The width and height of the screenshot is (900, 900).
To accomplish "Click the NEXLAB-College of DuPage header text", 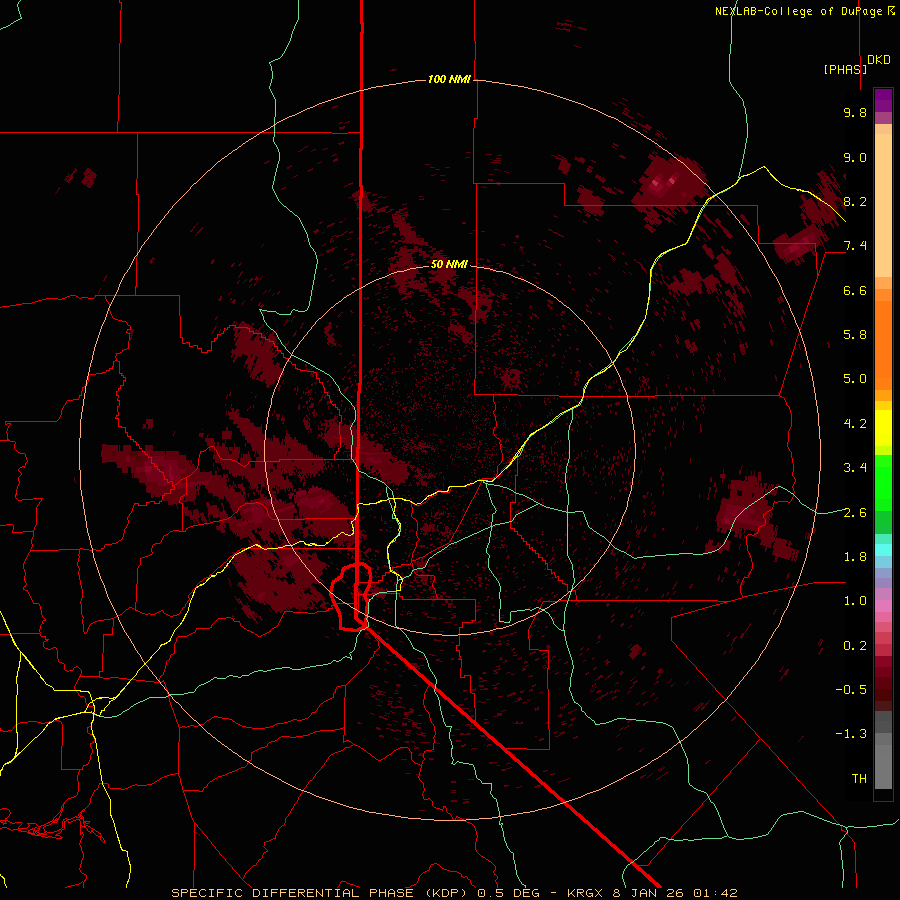I will pyautogui.click(x=798, y=11).
